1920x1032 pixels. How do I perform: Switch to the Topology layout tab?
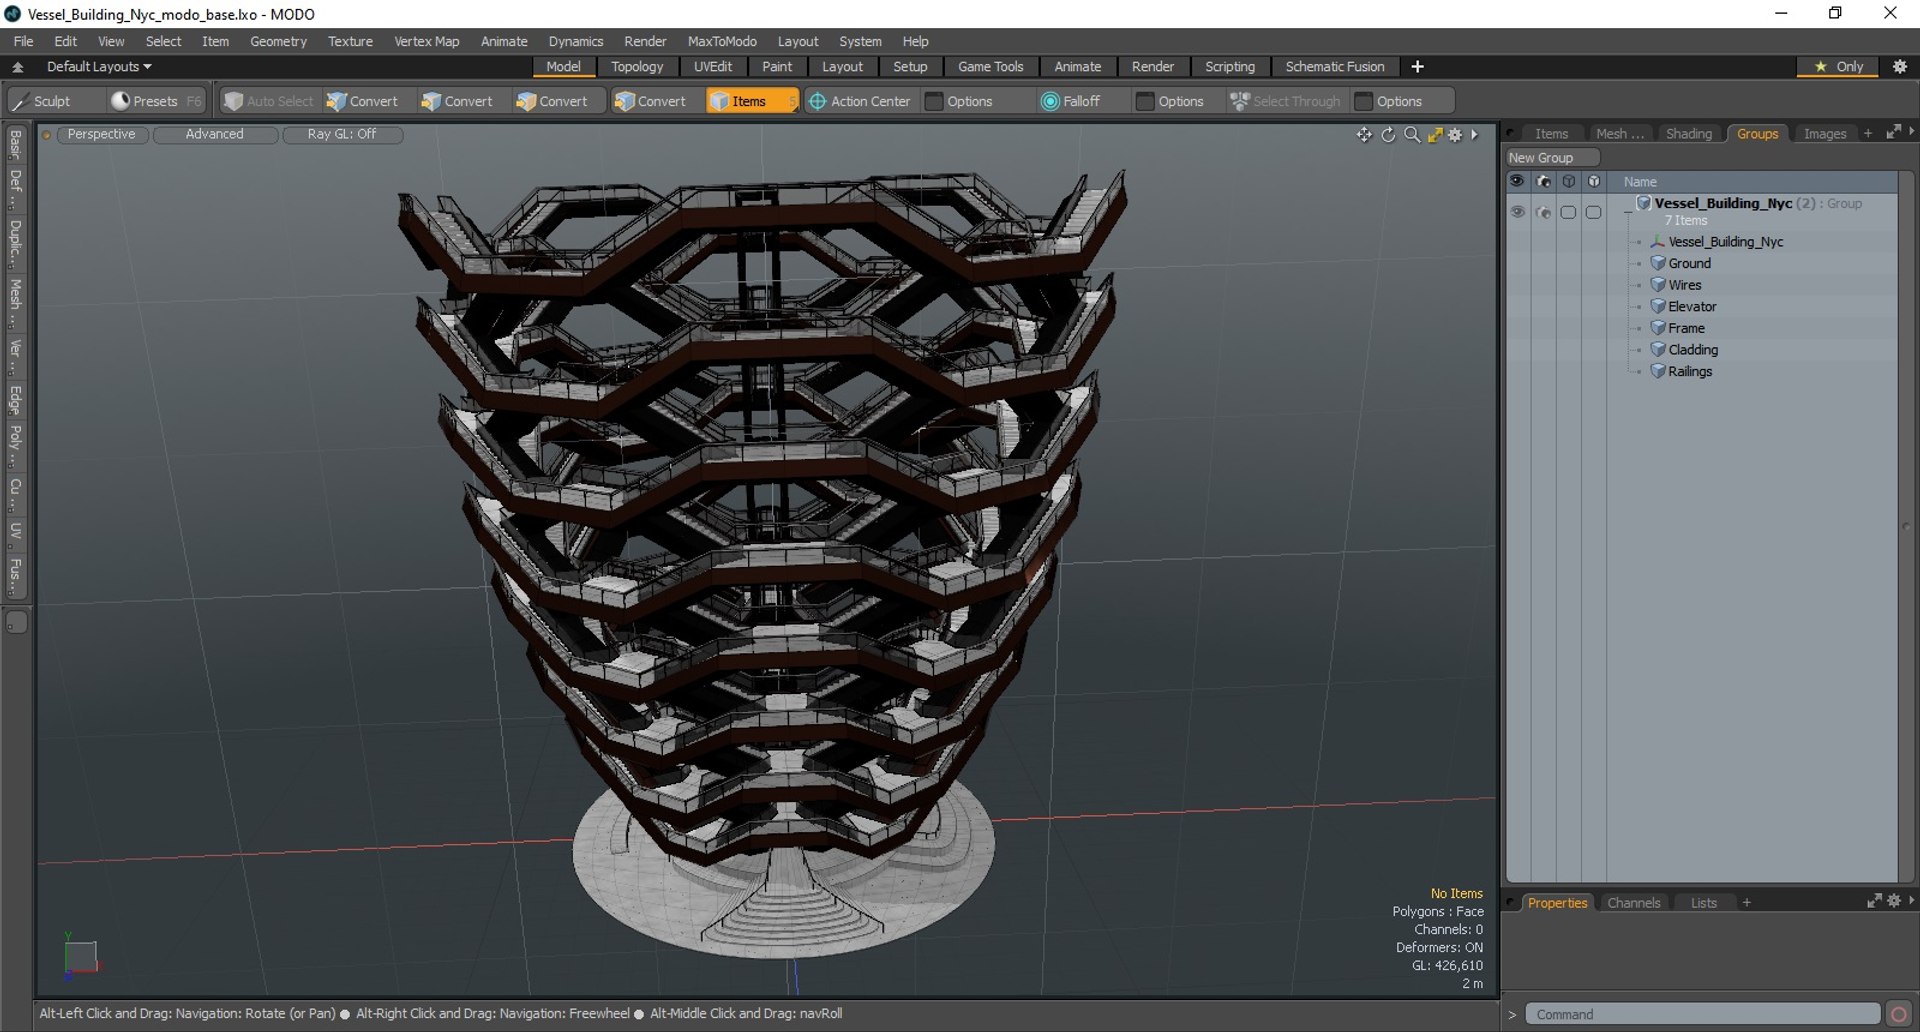pos(637,67)
